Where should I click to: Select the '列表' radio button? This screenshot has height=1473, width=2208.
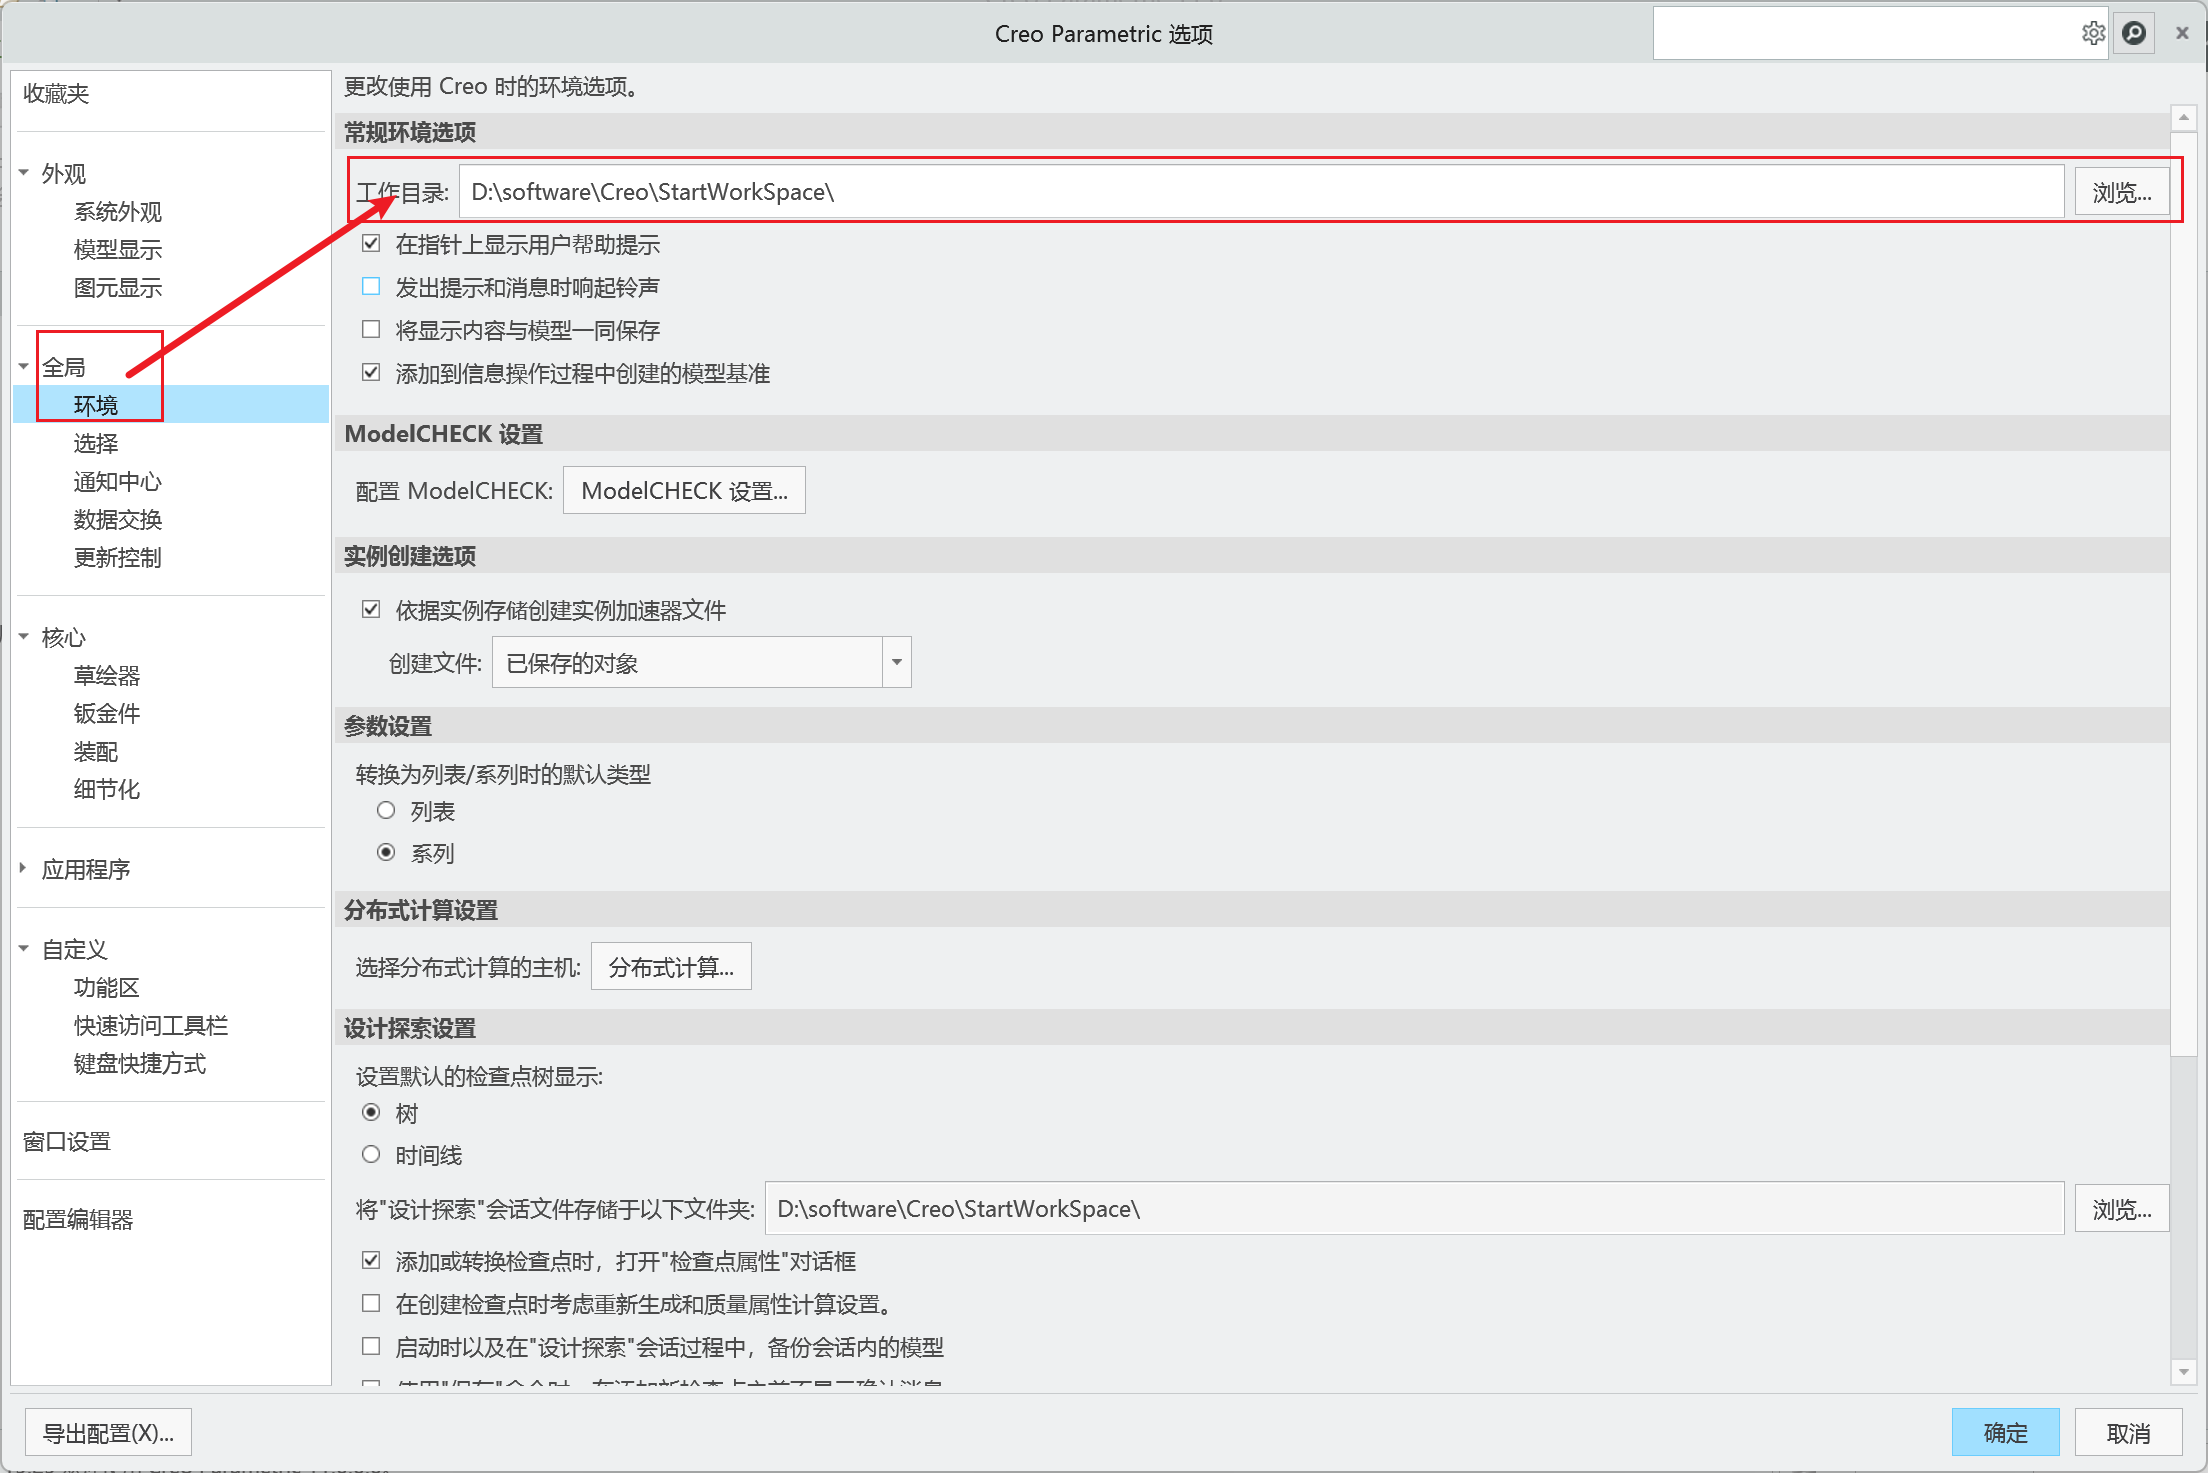tap(386, 810)
